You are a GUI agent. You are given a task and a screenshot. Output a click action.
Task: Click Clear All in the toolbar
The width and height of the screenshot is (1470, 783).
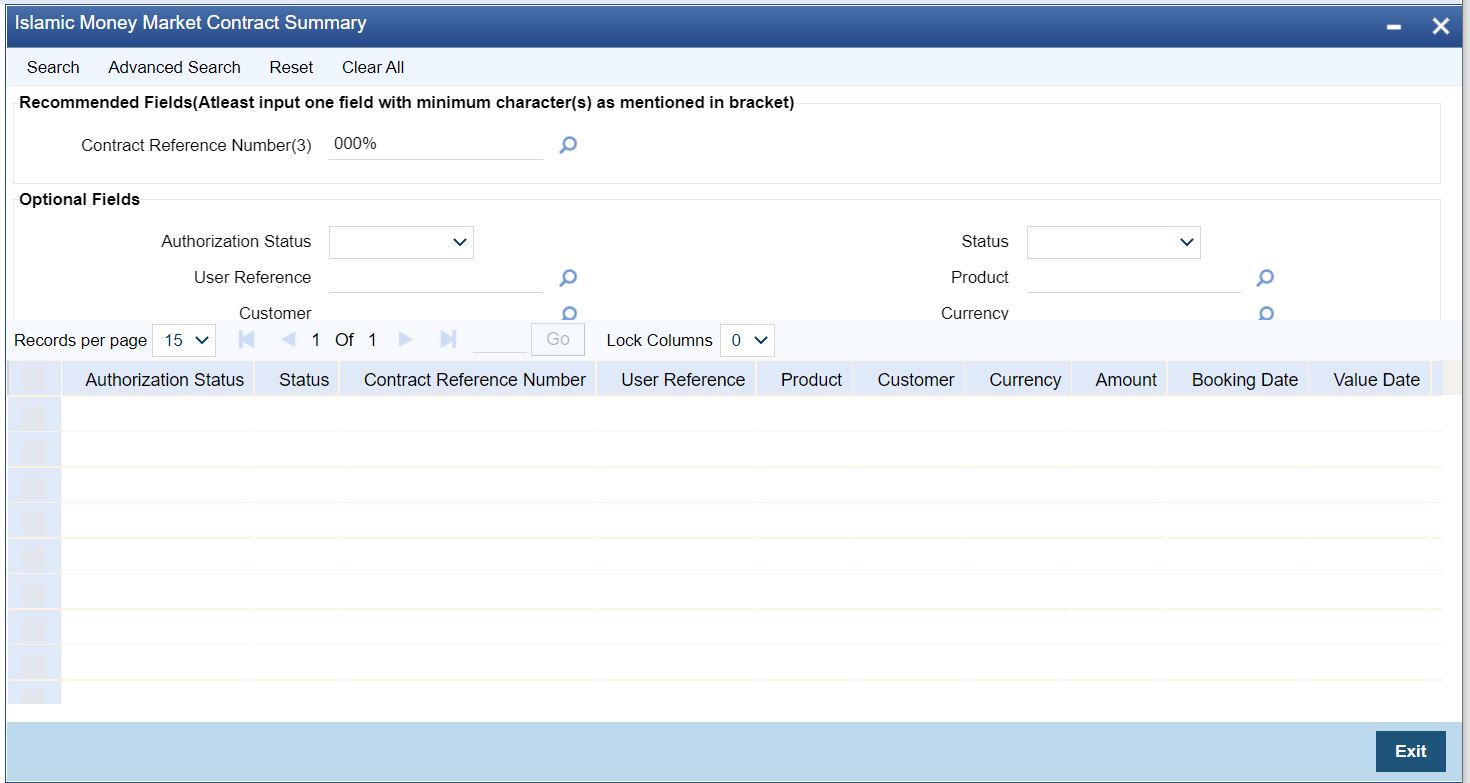tap(373, 67)
